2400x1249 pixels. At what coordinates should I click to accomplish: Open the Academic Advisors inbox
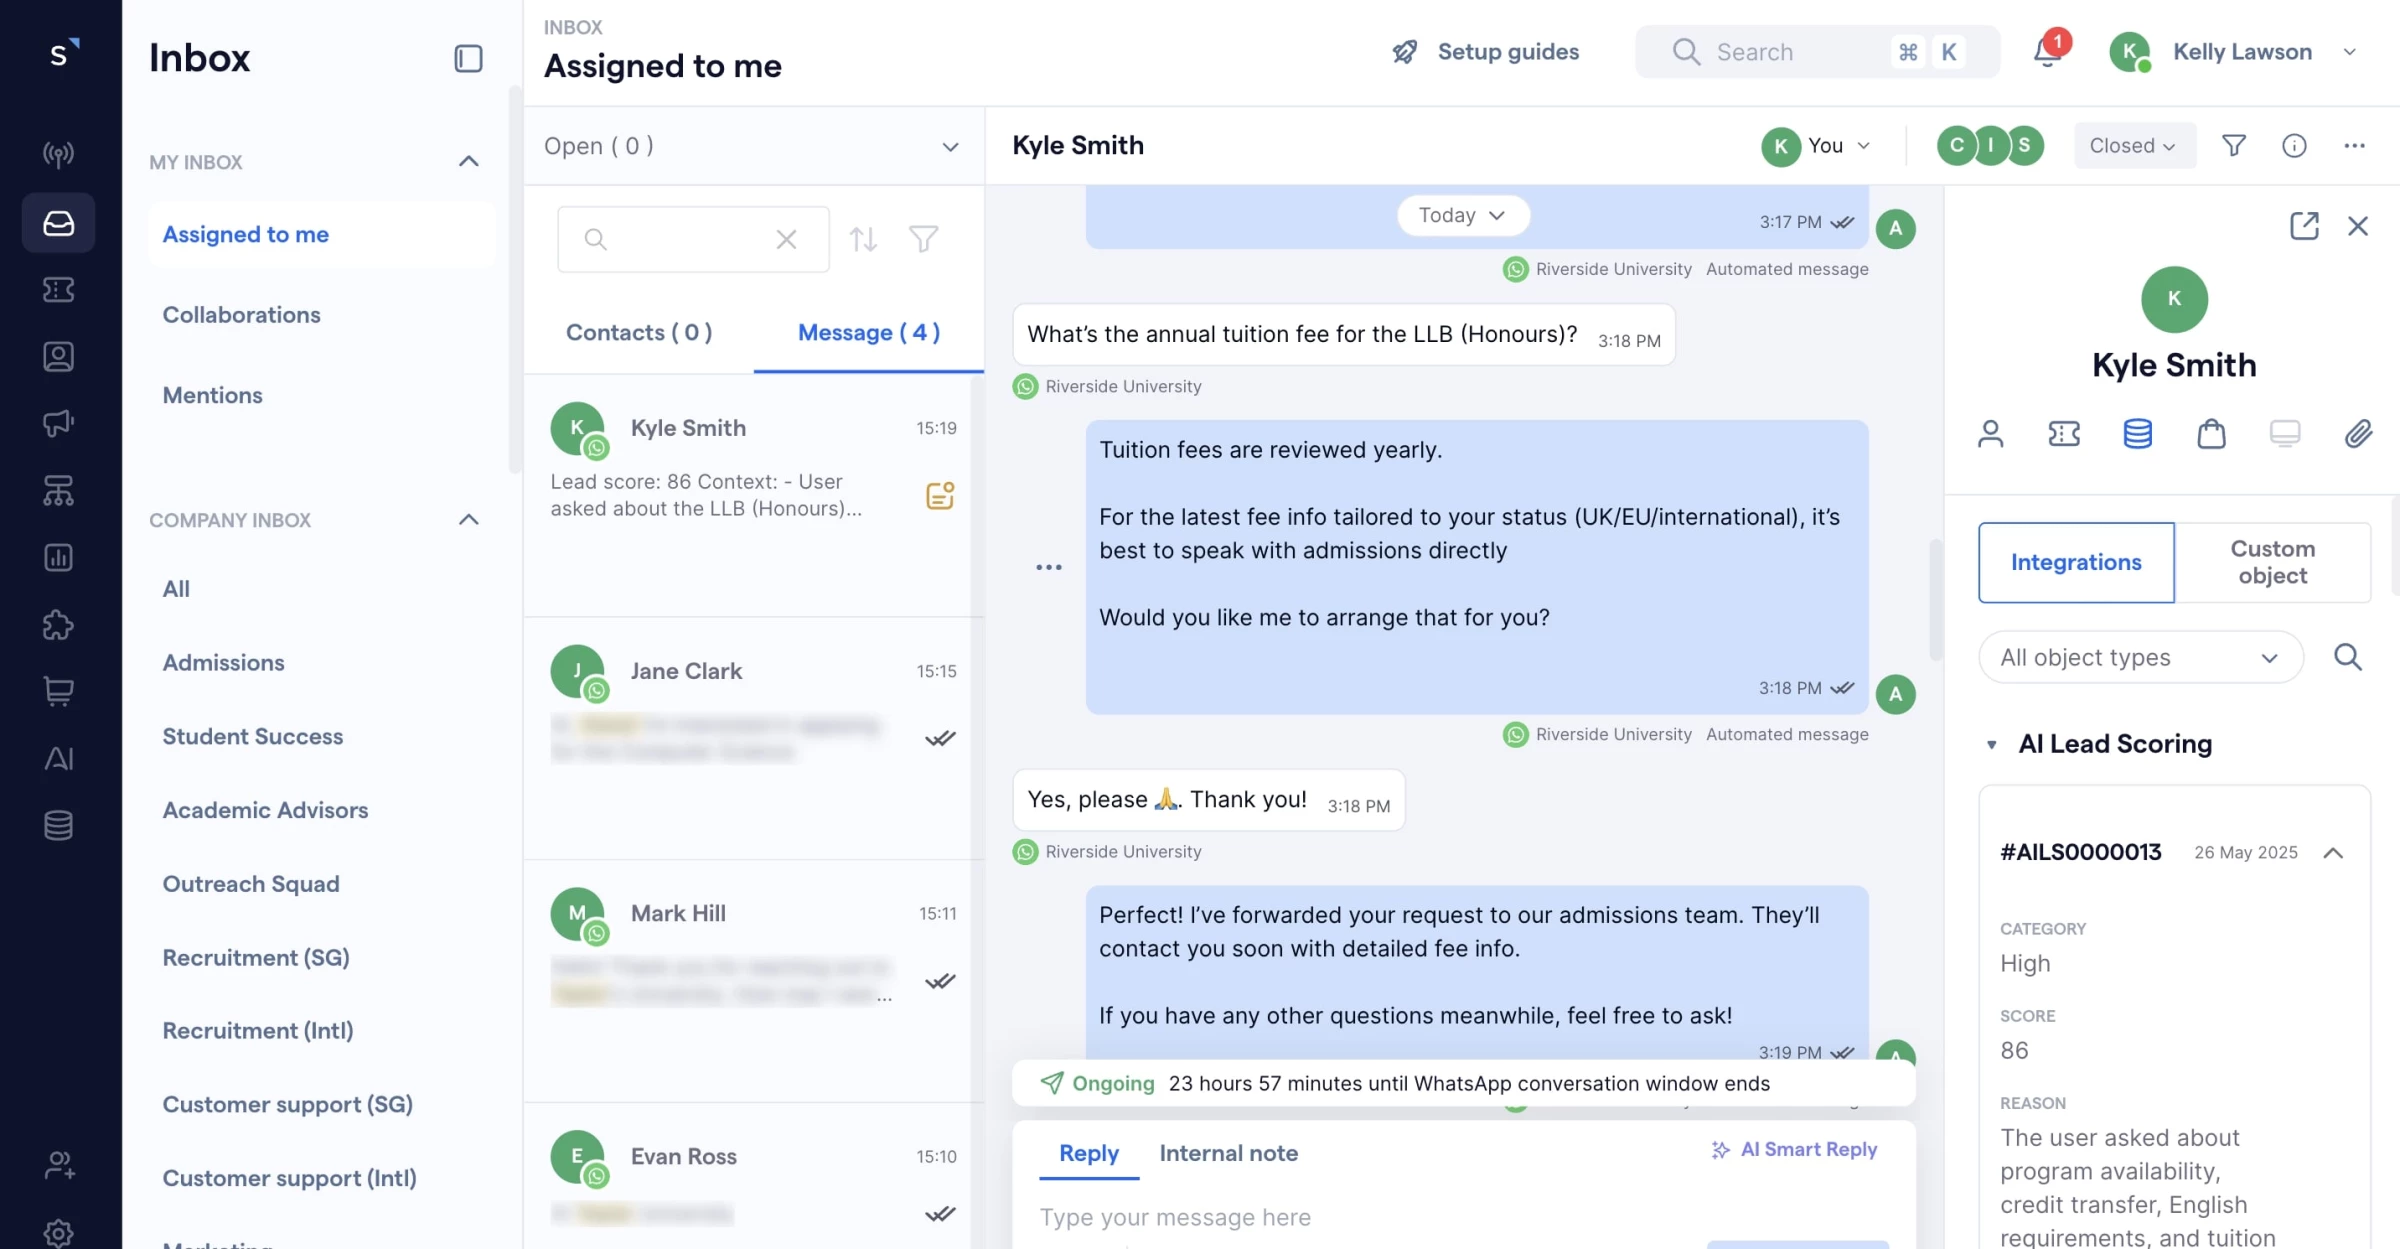265,810
